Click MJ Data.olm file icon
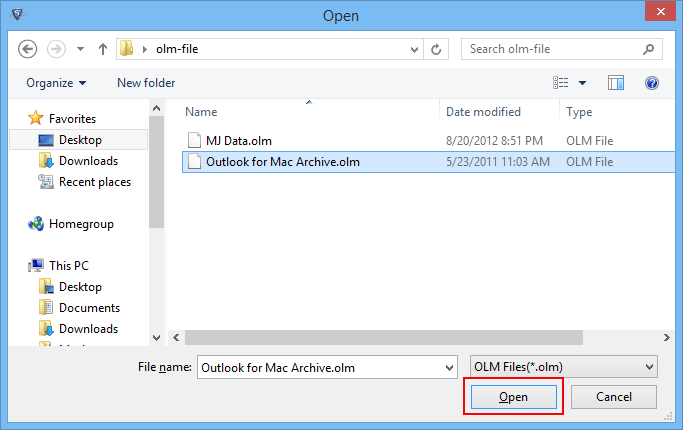This screenshot has width=683, height=430. coord(194,140)
